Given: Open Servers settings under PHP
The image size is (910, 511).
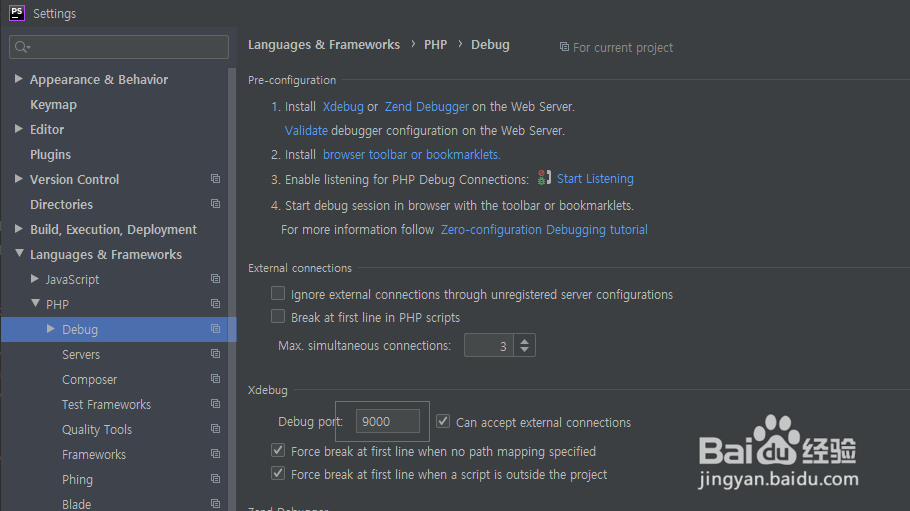Looking at the screenshot, I should 81,354.
